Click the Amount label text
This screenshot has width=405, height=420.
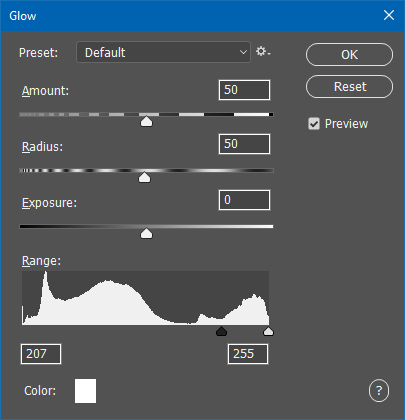tap(45, 91)
